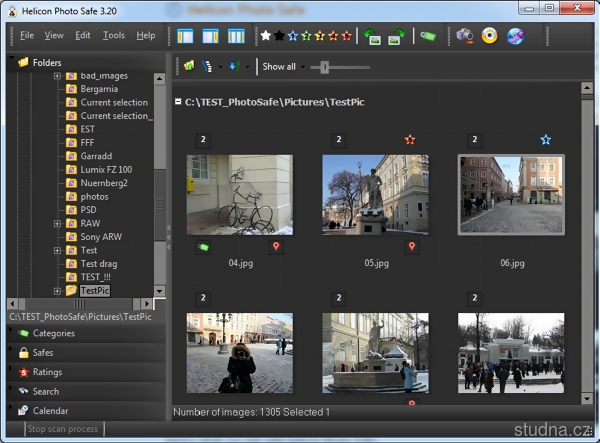Click the globe web export icon
This screenshot has width=600, height=443.
(x=515, y=36)
